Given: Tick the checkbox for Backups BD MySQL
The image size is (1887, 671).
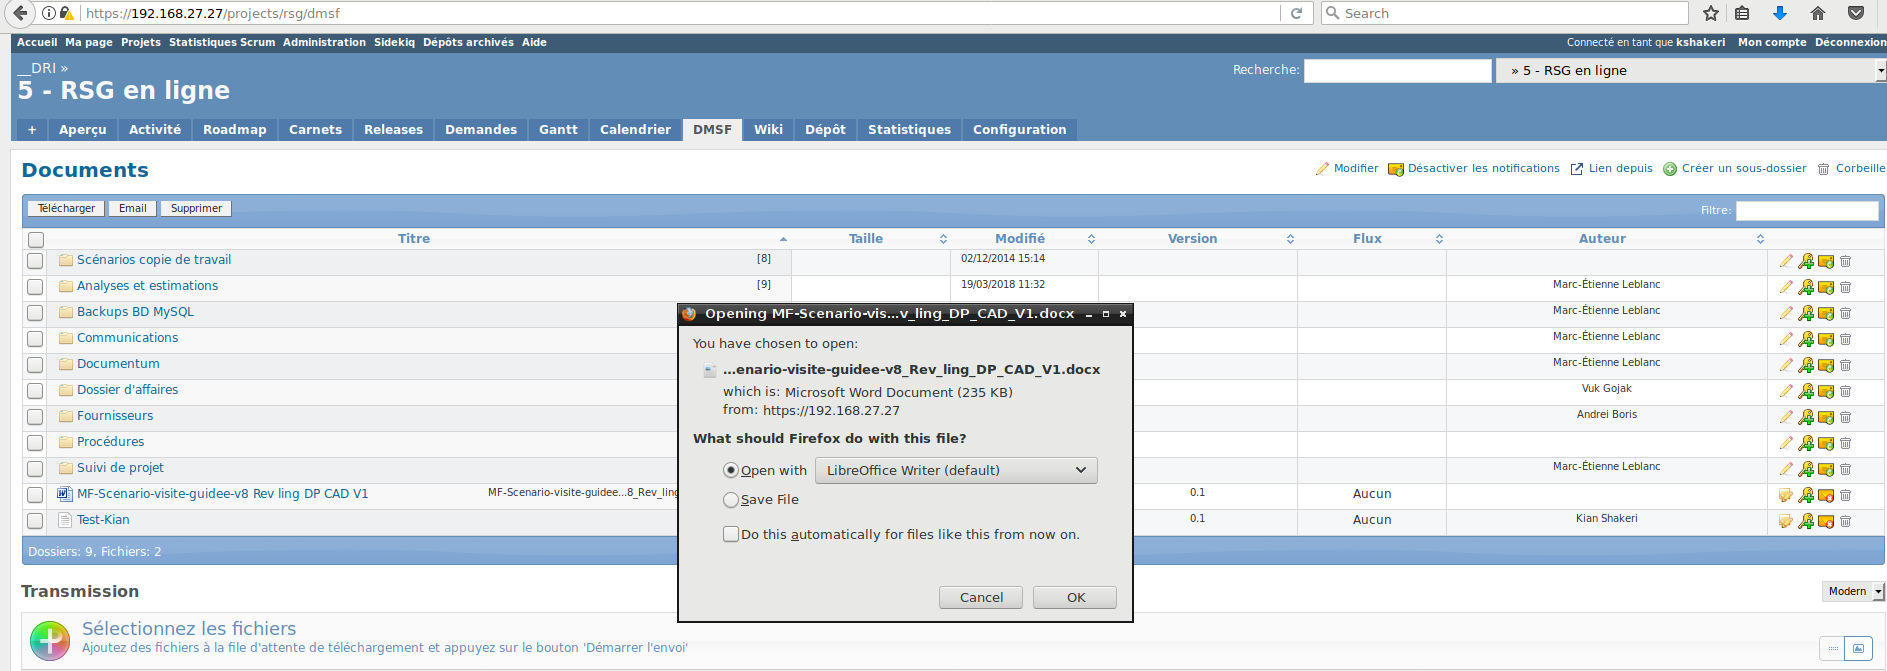Looking at the screenshot, I should click(36, 313).
